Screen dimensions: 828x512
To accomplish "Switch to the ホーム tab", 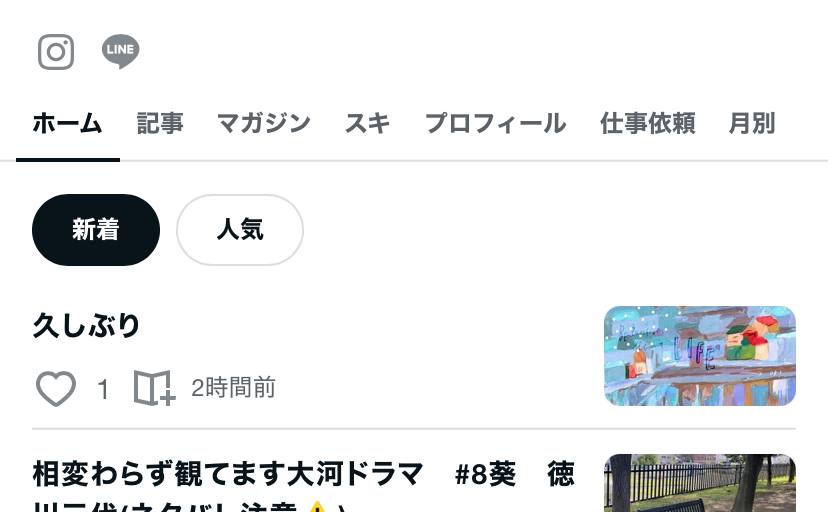I will pos(68,124).
